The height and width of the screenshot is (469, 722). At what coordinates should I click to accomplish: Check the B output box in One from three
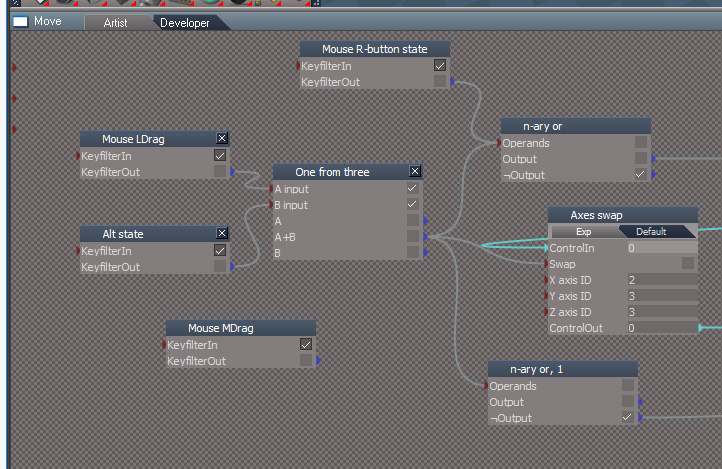click(413, 253)
